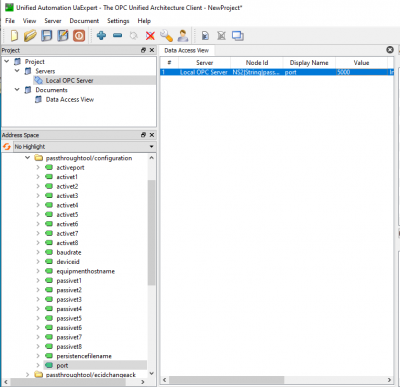The image size is (400, 387).
Task: Select the passivet8 variable node
Action: (69, 346)
